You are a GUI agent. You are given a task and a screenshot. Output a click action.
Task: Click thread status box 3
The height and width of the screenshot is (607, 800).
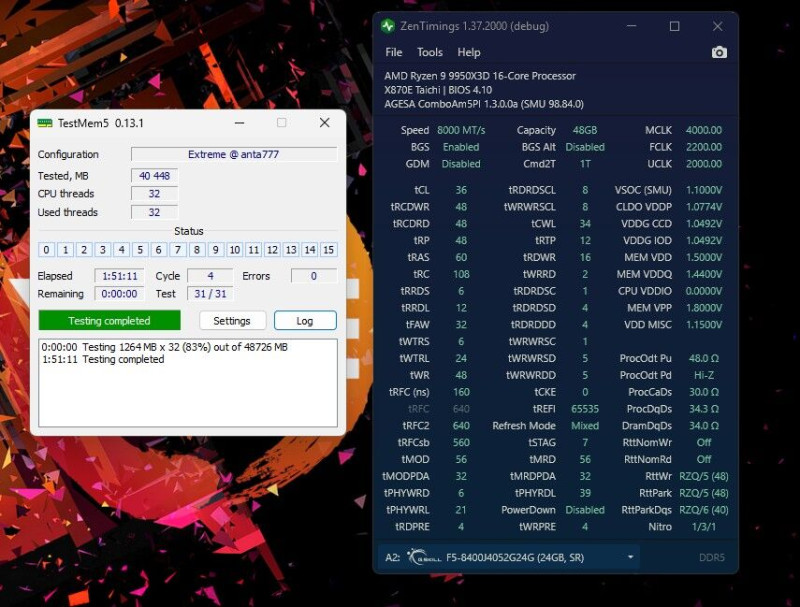click(103, 250)
